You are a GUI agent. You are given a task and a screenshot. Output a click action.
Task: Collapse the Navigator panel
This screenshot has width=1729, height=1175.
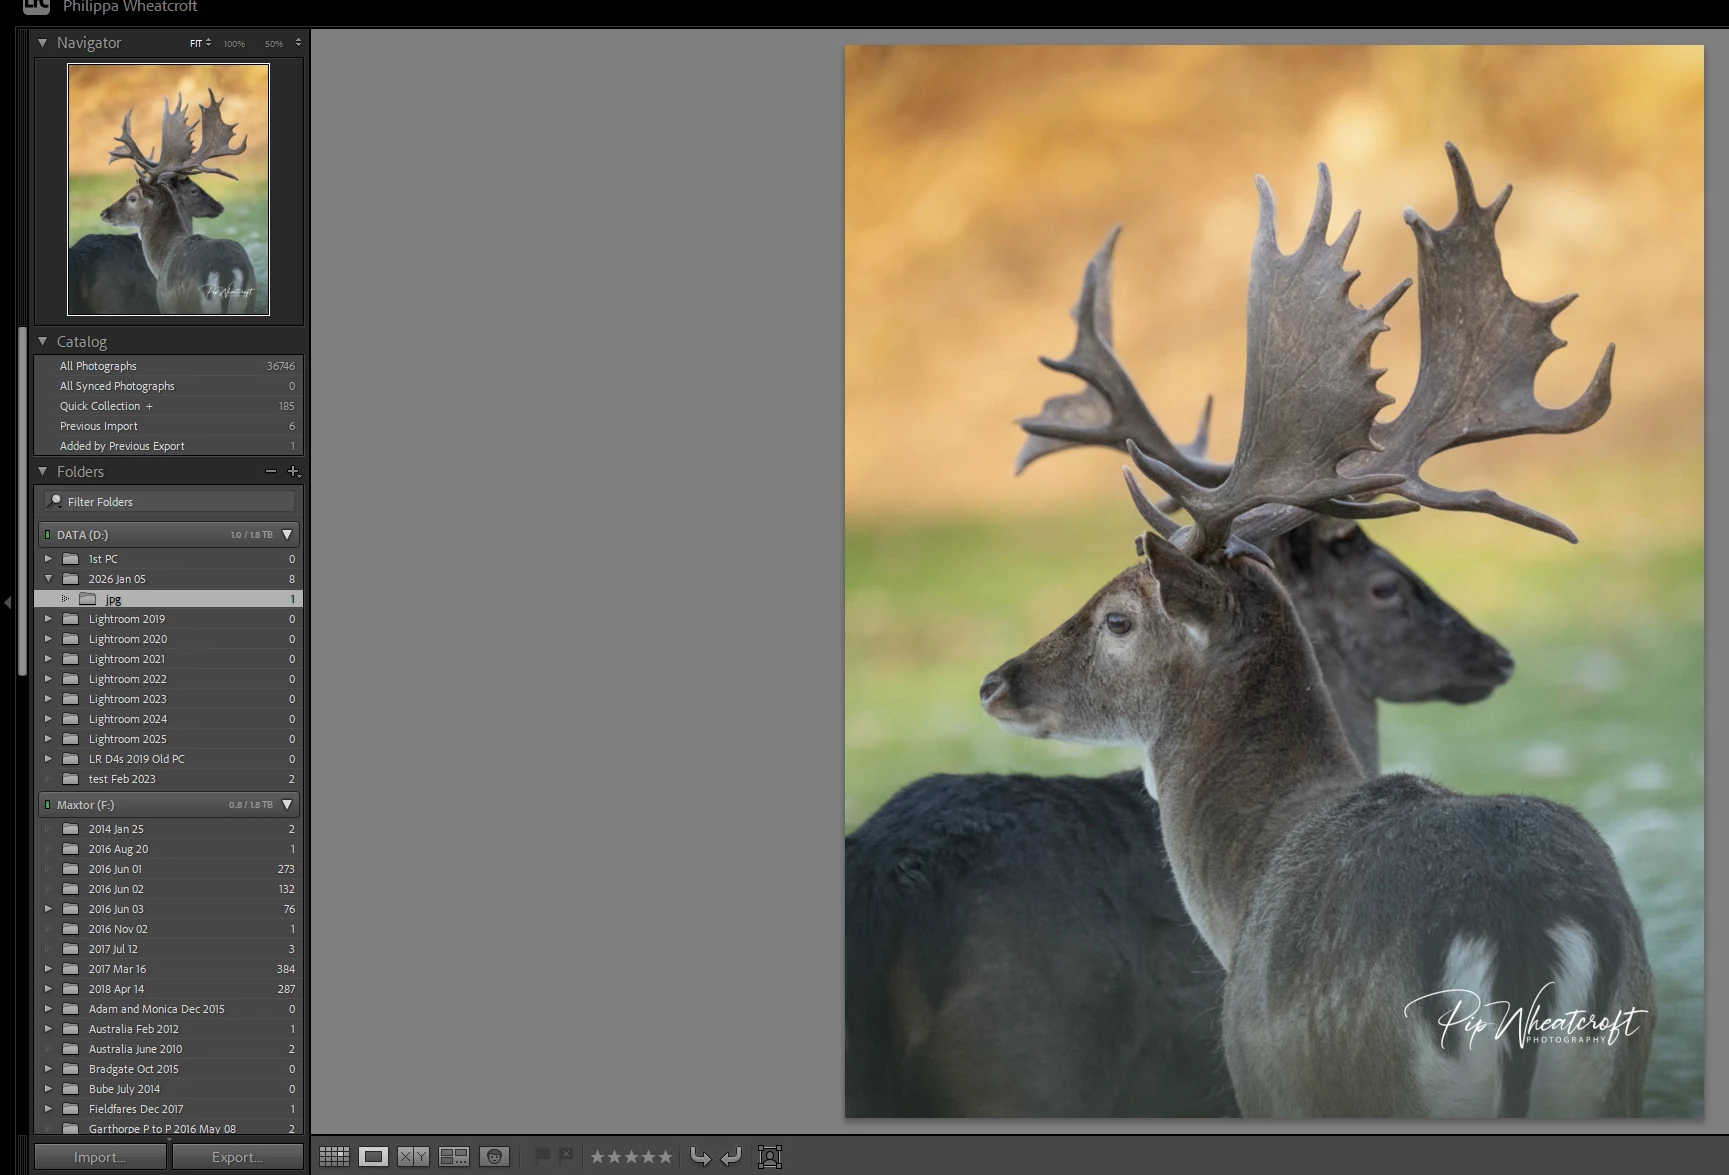click(x=43, y=43)
